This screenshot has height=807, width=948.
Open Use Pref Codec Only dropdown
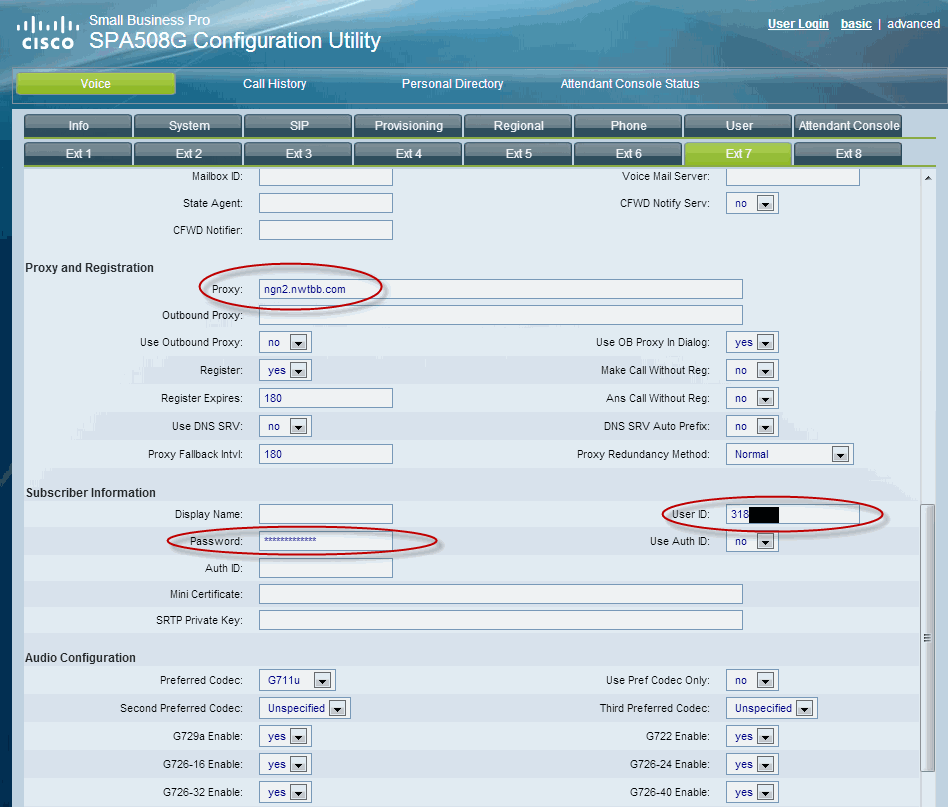752,680
